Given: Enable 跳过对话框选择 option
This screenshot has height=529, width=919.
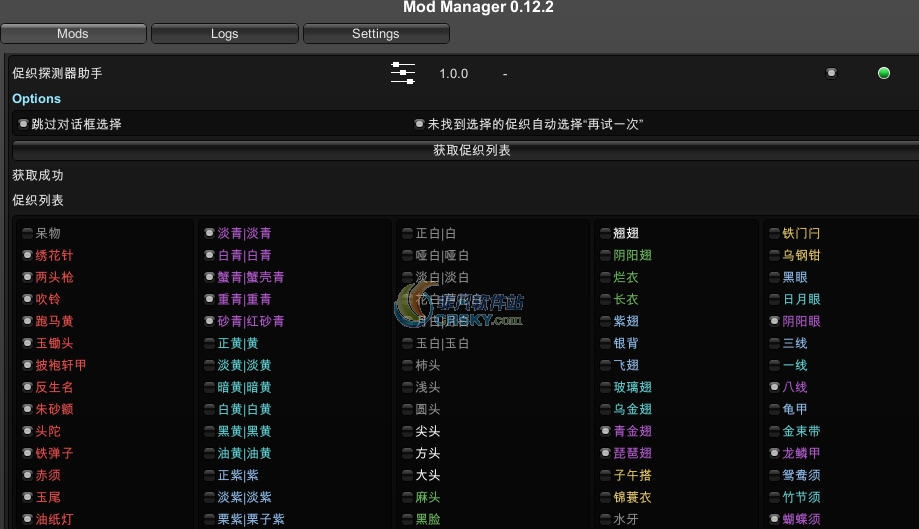Looking at the screenshot, I should 23,124.
